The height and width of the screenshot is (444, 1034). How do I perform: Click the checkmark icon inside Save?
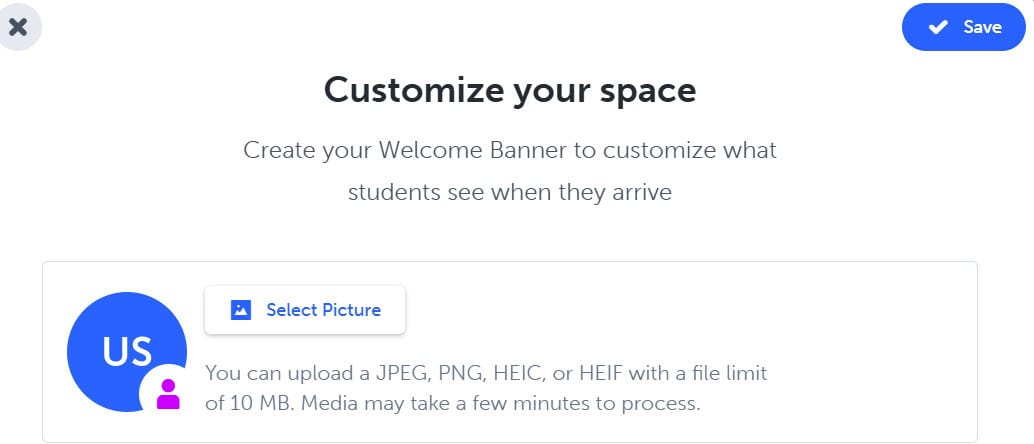938,28
